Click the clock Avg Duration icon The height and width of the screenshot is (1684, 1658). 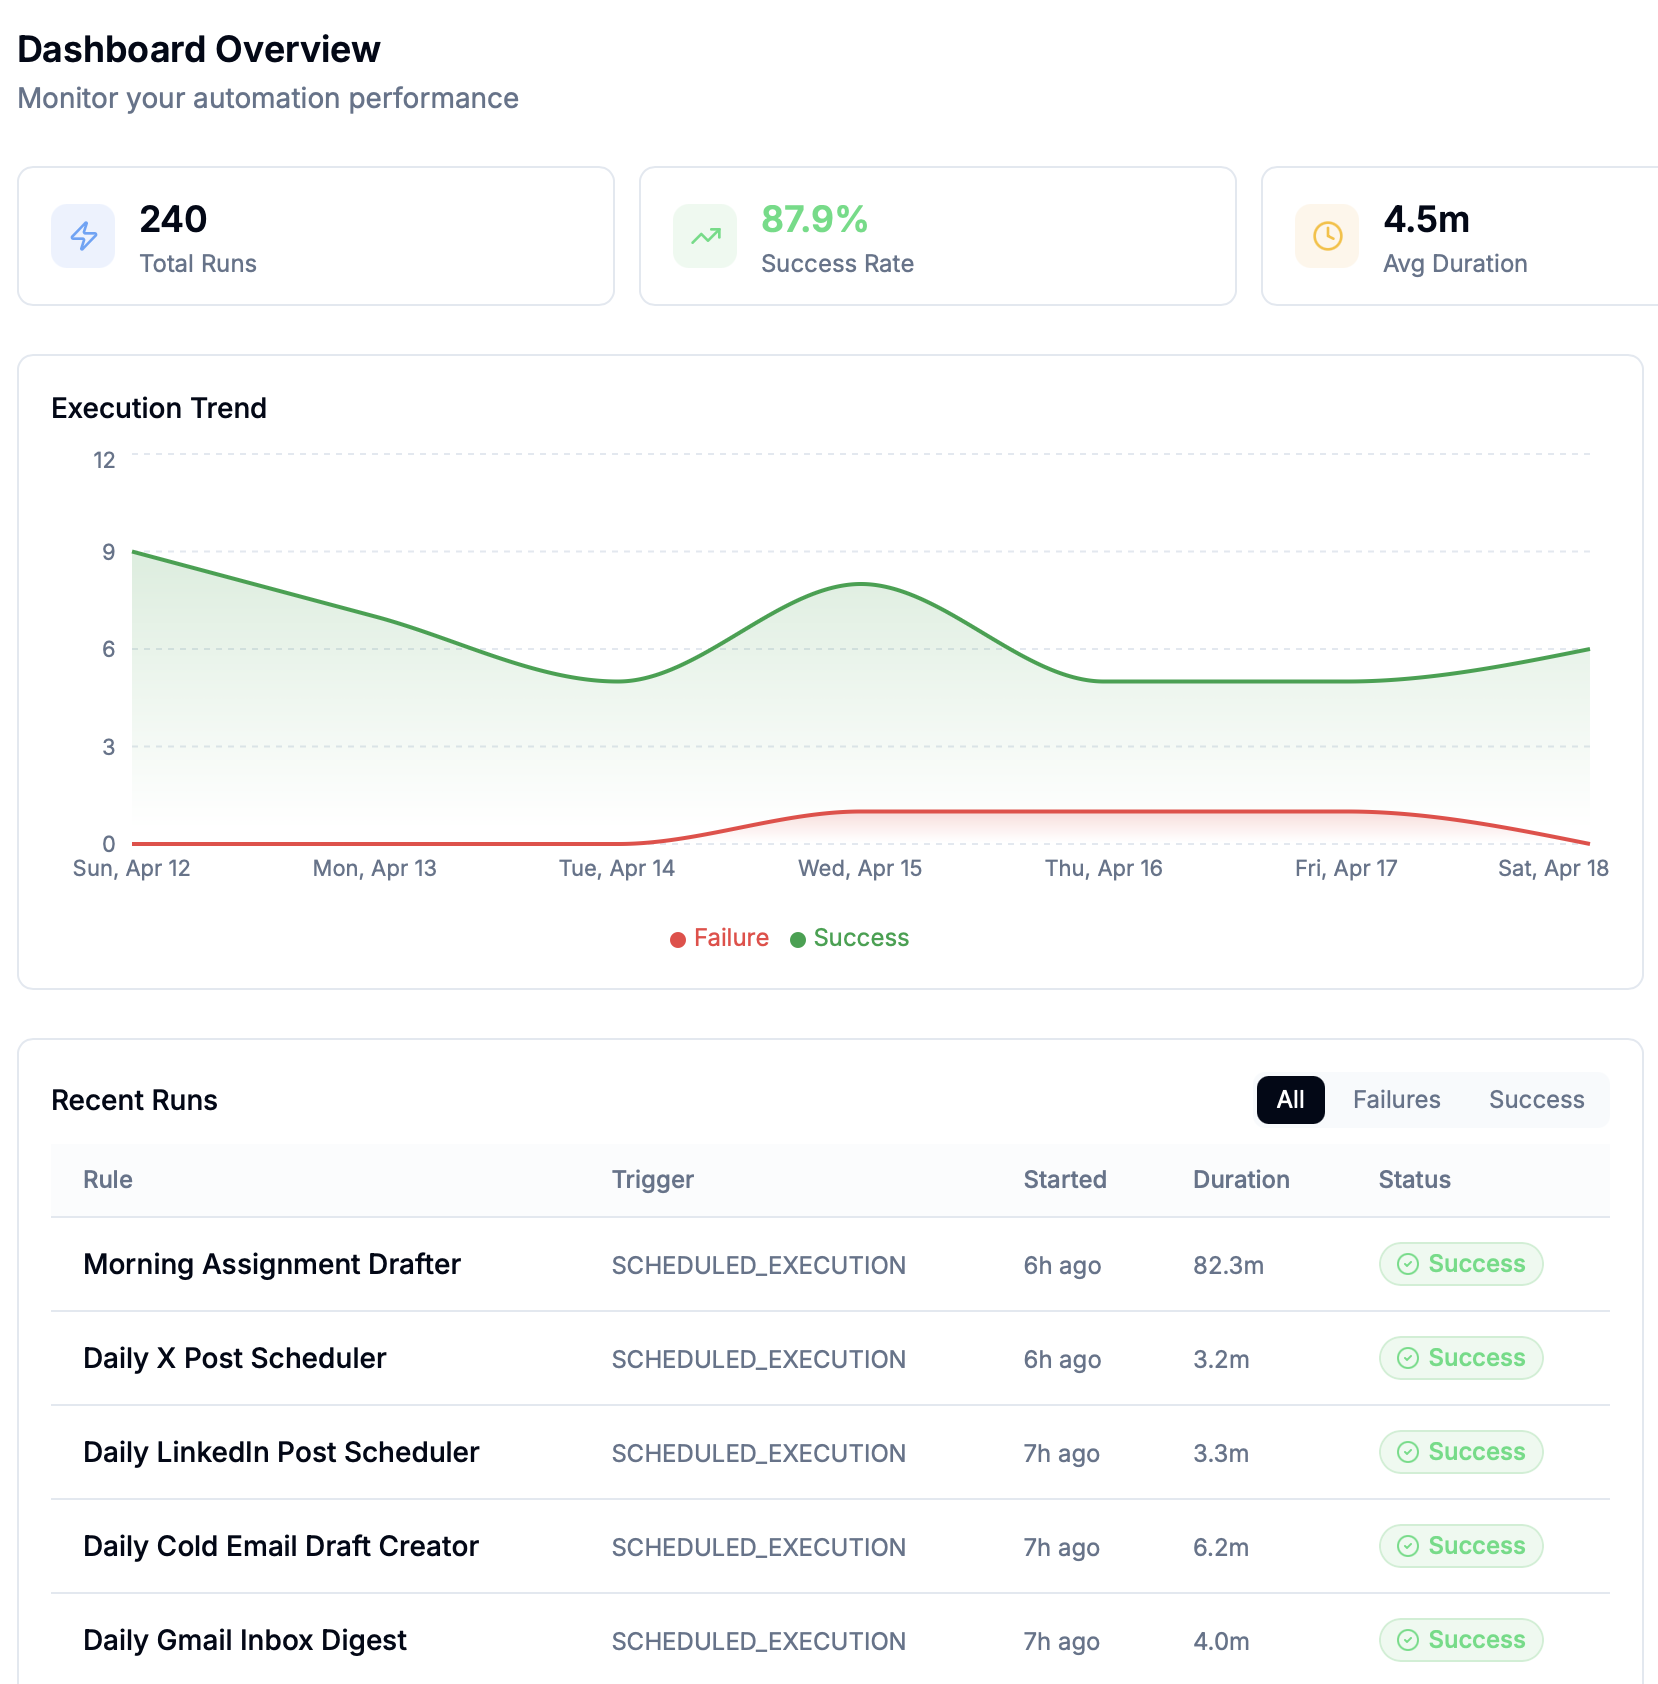1327,236
